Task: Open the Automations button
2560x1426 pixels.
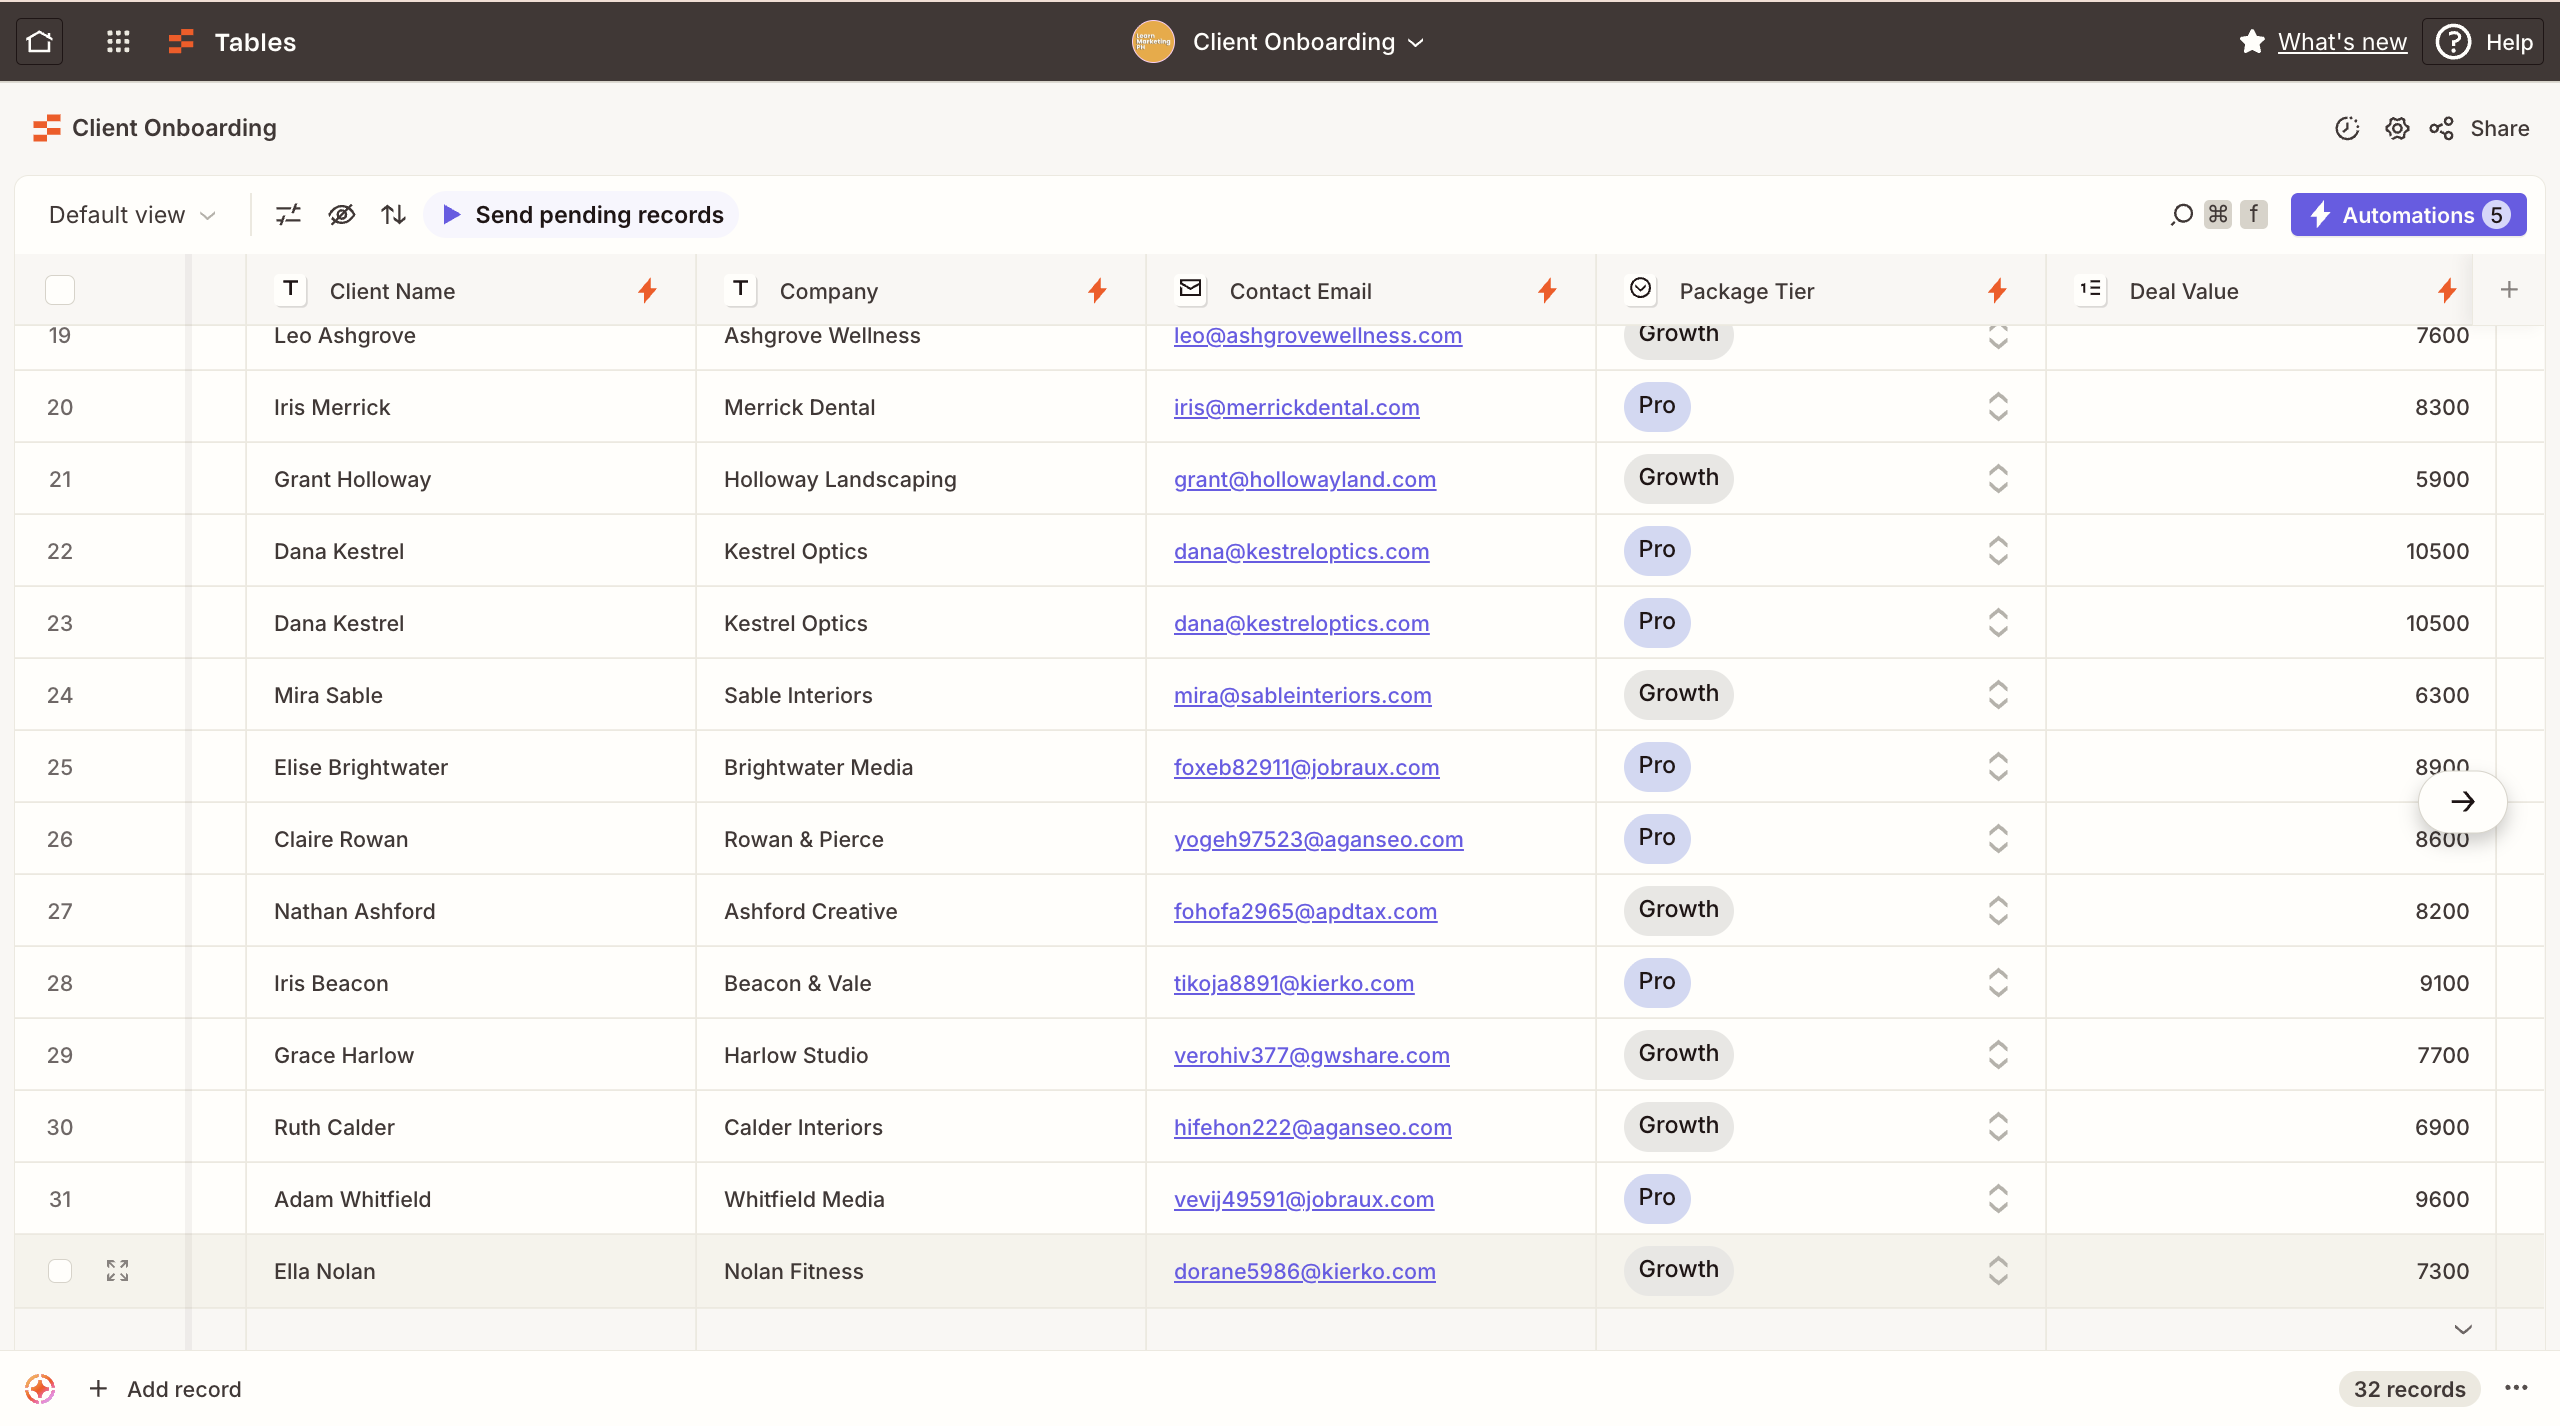Action: click(2408, 215)
